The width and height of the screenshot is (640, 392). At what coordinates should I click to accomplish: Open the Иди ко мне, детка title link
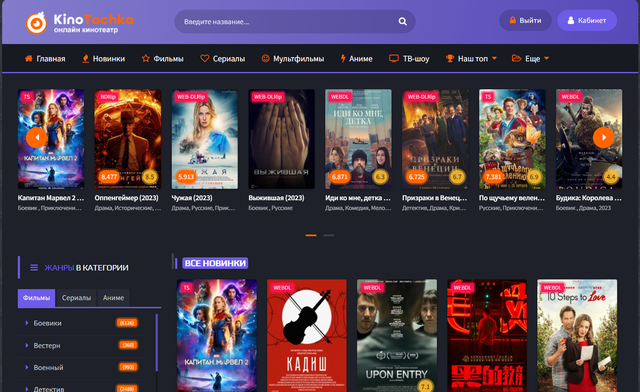[x=358, y=198]
